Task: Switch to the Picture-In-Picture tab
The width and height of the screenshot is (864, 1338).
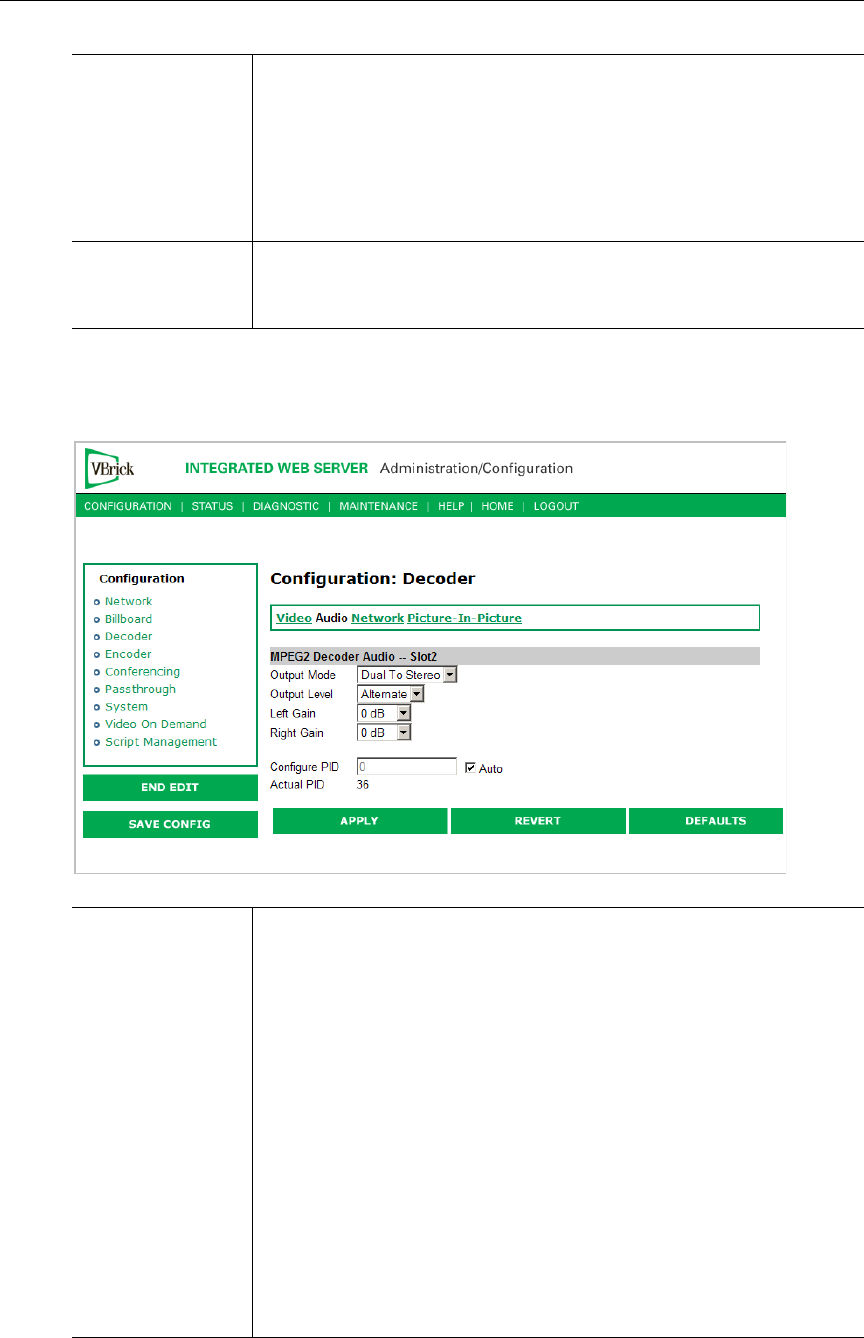Action: click(464, 618)
